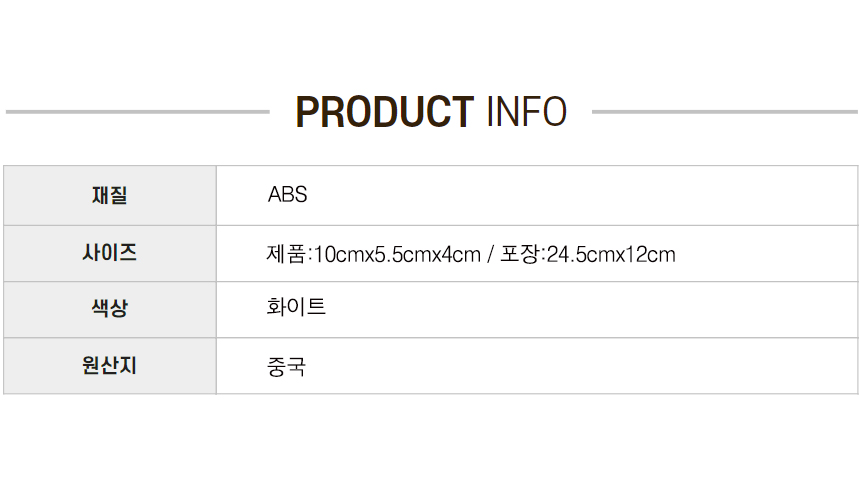Click the 중국 origin value
Image resolution: width=860 pixels, height=500 pixels.
pos(286,366)
